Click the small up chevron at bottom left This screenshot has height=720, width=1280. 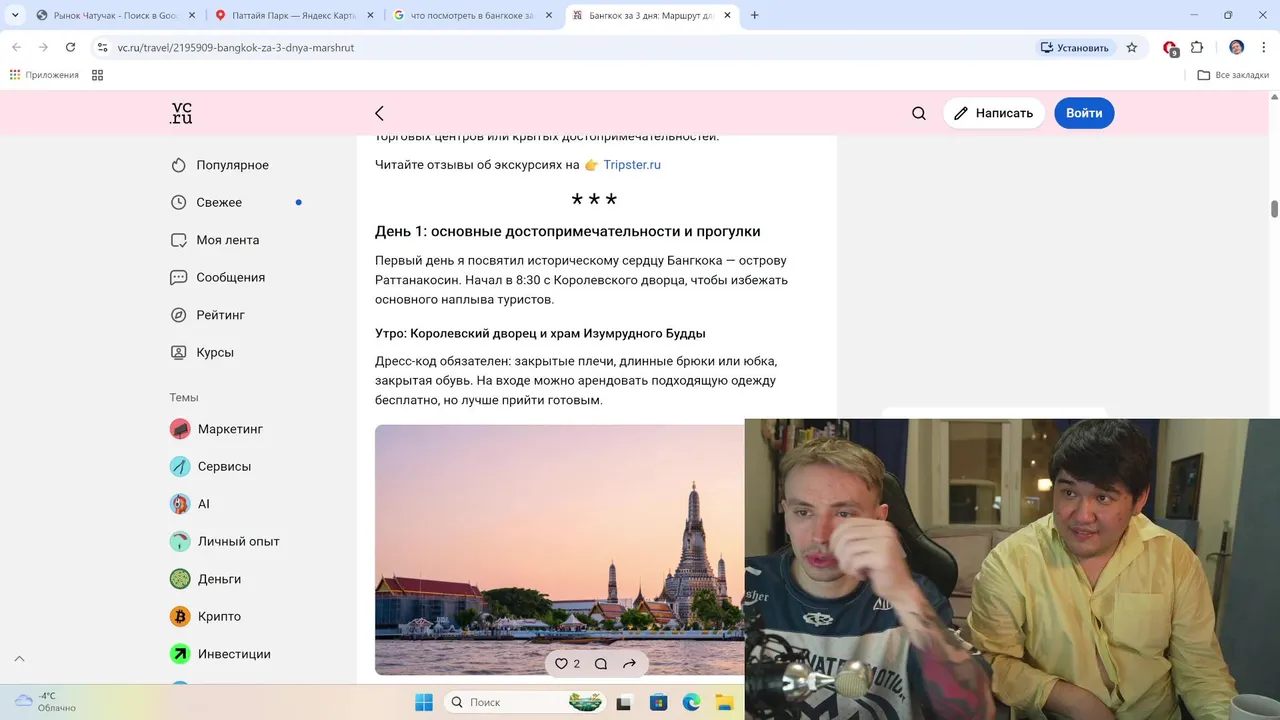coord(19,659)
